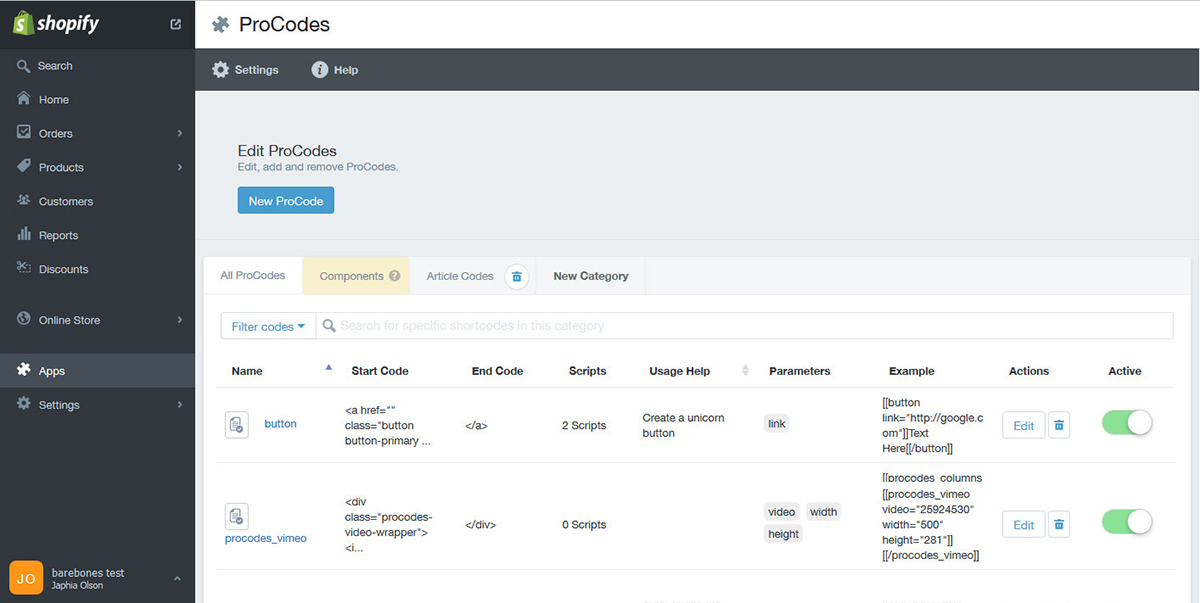This screenshot has width=1200, height=603.
Task: Open store in new window icon
Action: pyautogui.click(x=176, y=24)
